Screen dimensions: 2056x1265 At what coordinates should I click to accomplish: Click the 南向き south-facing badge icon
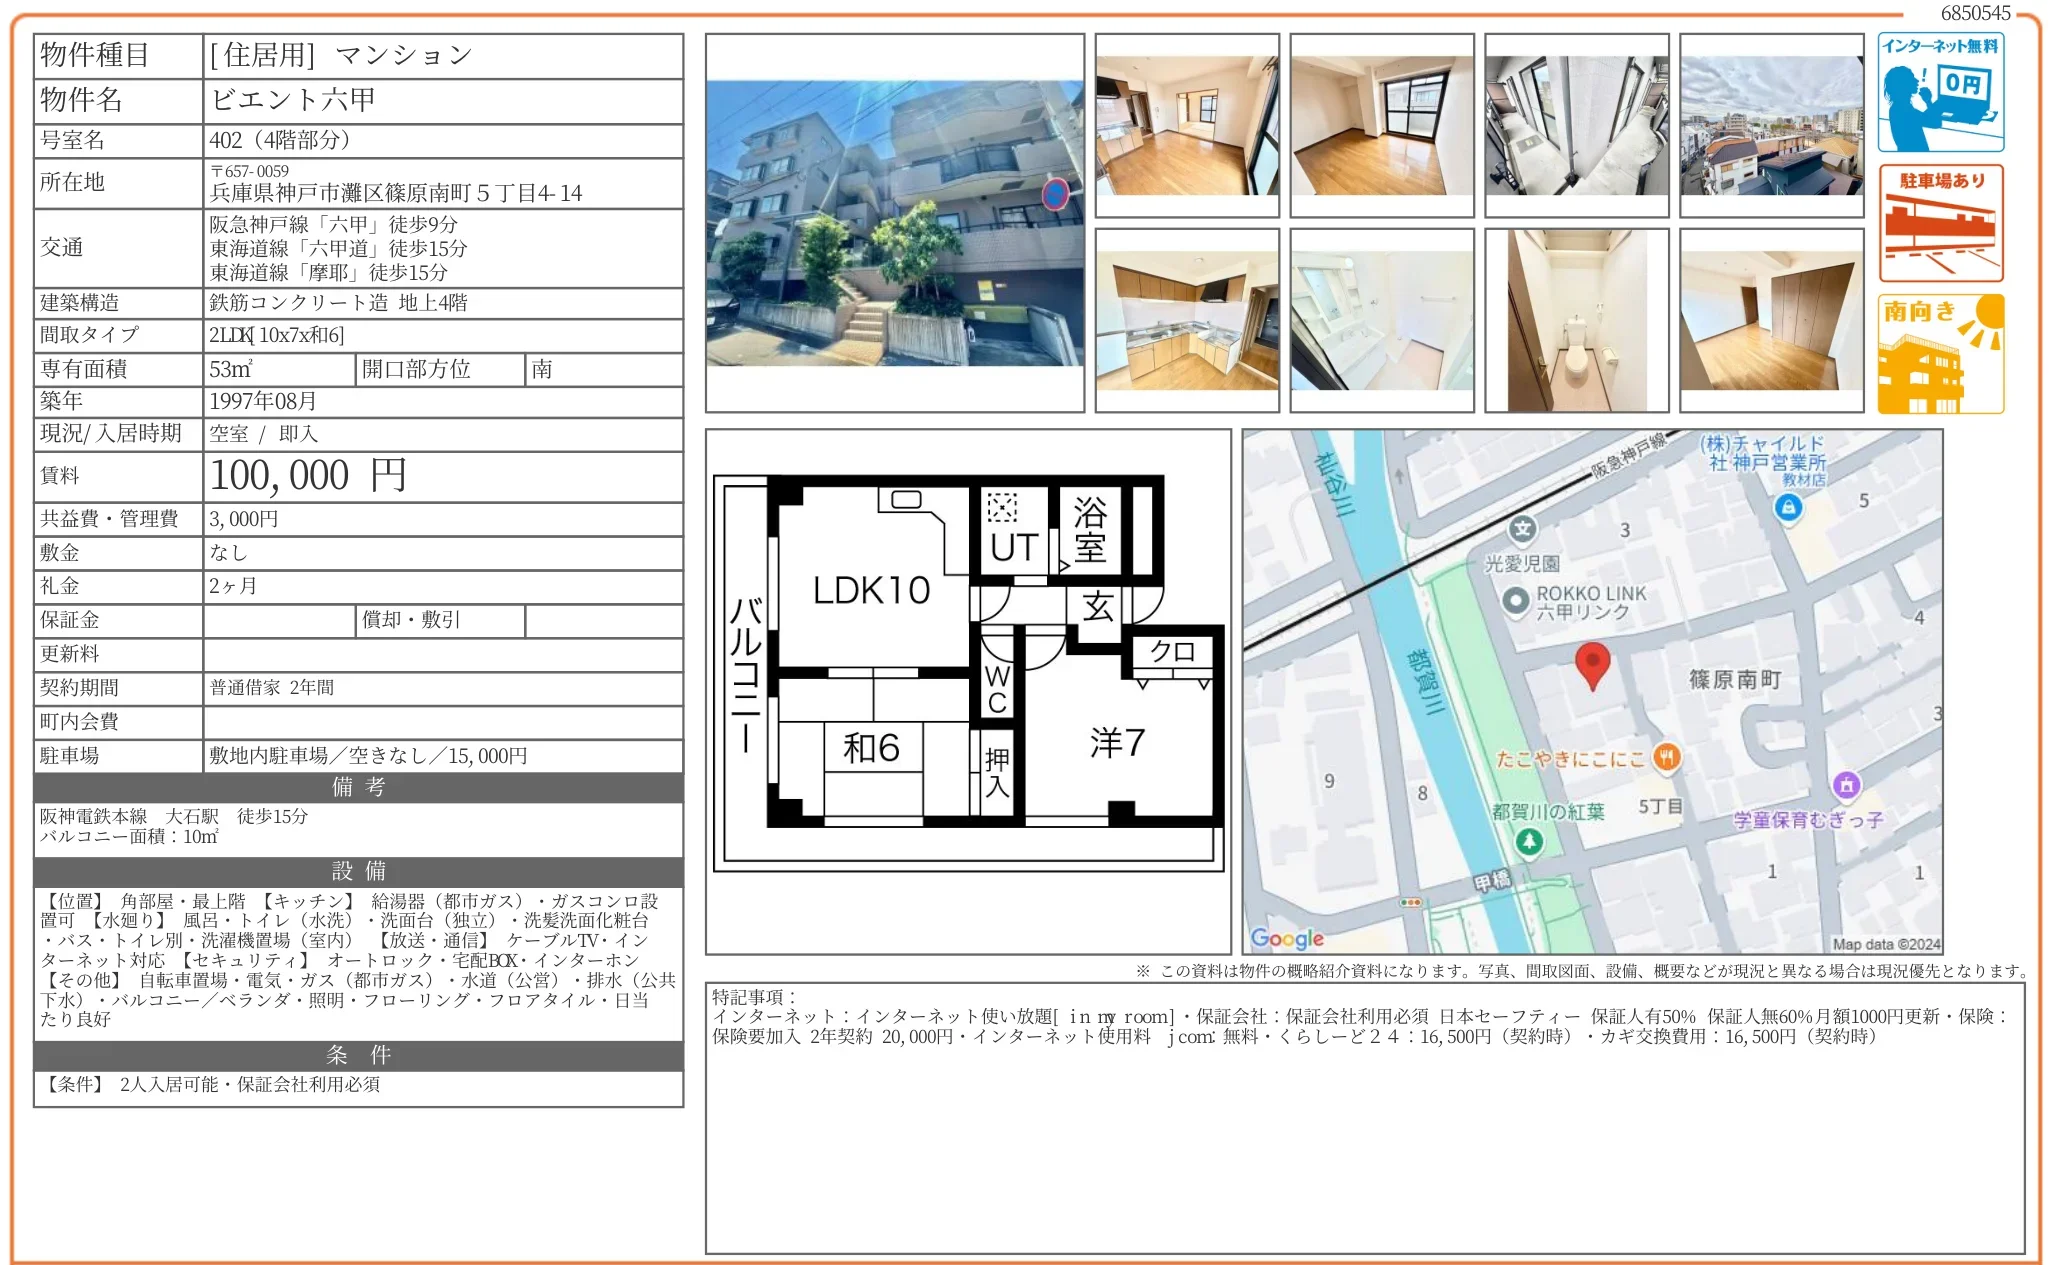click(1940, 354)
